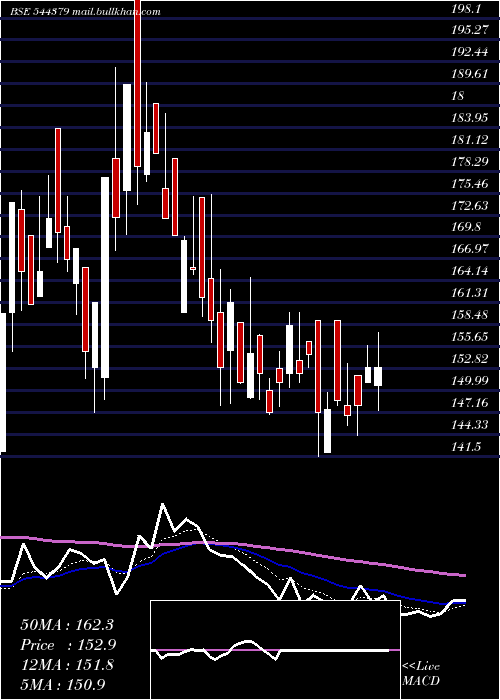Select the 152.82 price axis label

click(x=469, y=358)
